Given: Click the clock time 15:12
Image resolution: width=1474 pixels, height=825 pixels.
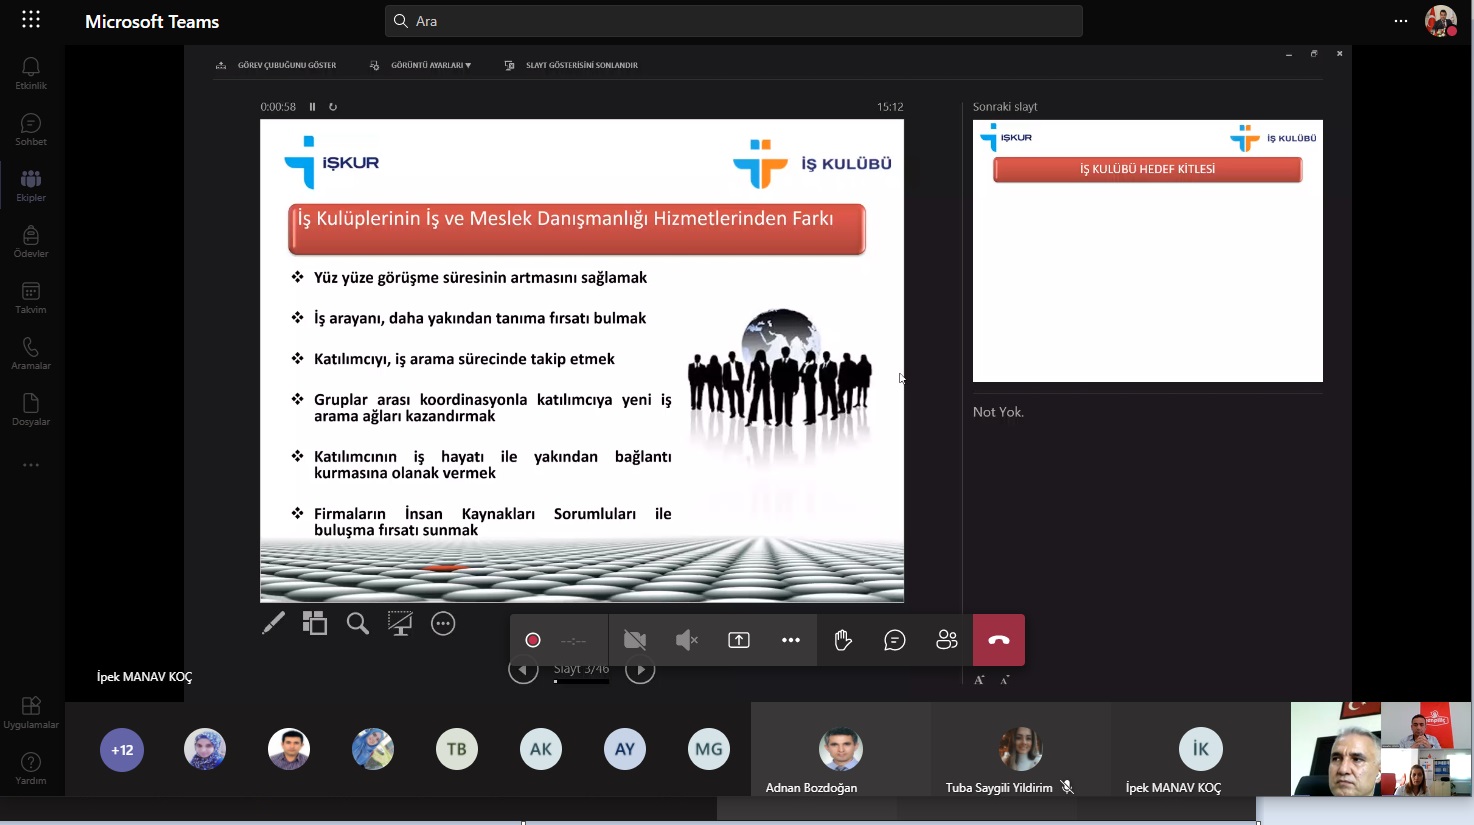Looking at the screenshot, I should pos(890,107).
